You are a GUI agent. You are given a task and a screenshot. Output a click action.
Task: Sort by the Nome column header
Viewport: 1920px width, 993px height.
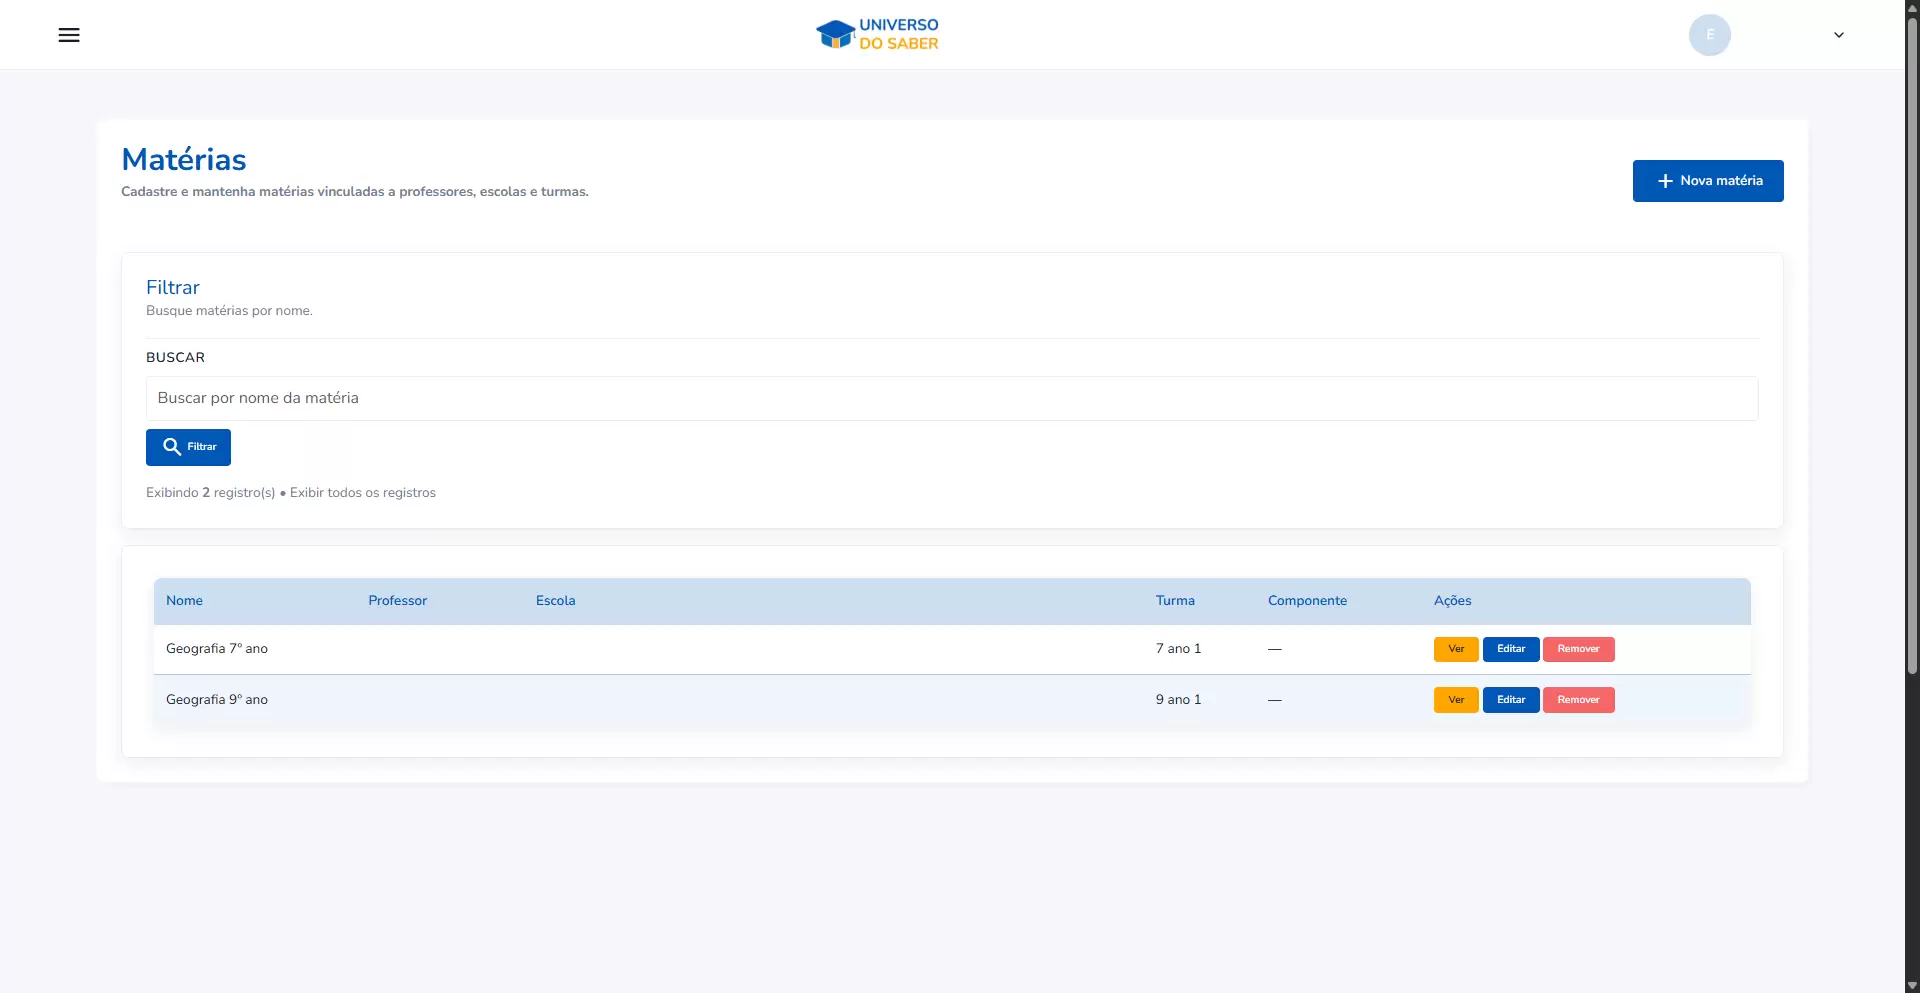tap(184, 601)
